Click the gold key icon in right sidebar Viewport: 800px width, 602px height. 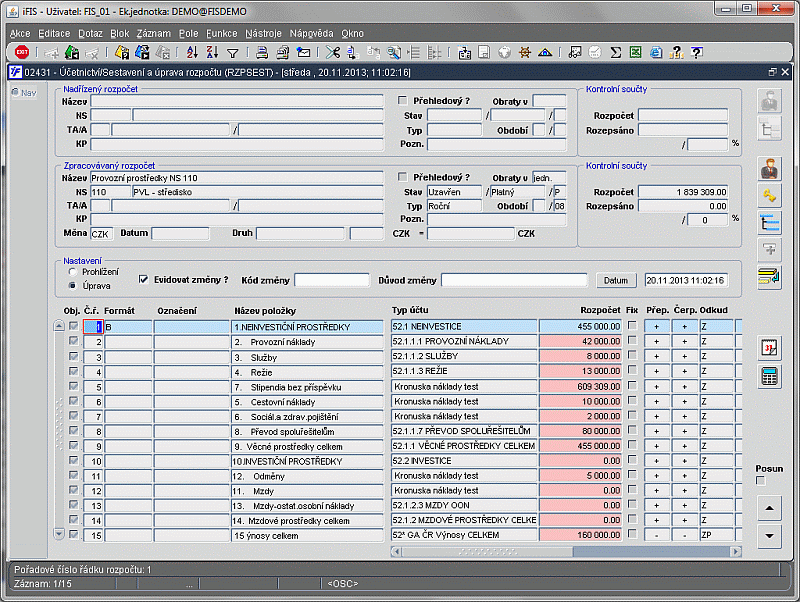769,195
